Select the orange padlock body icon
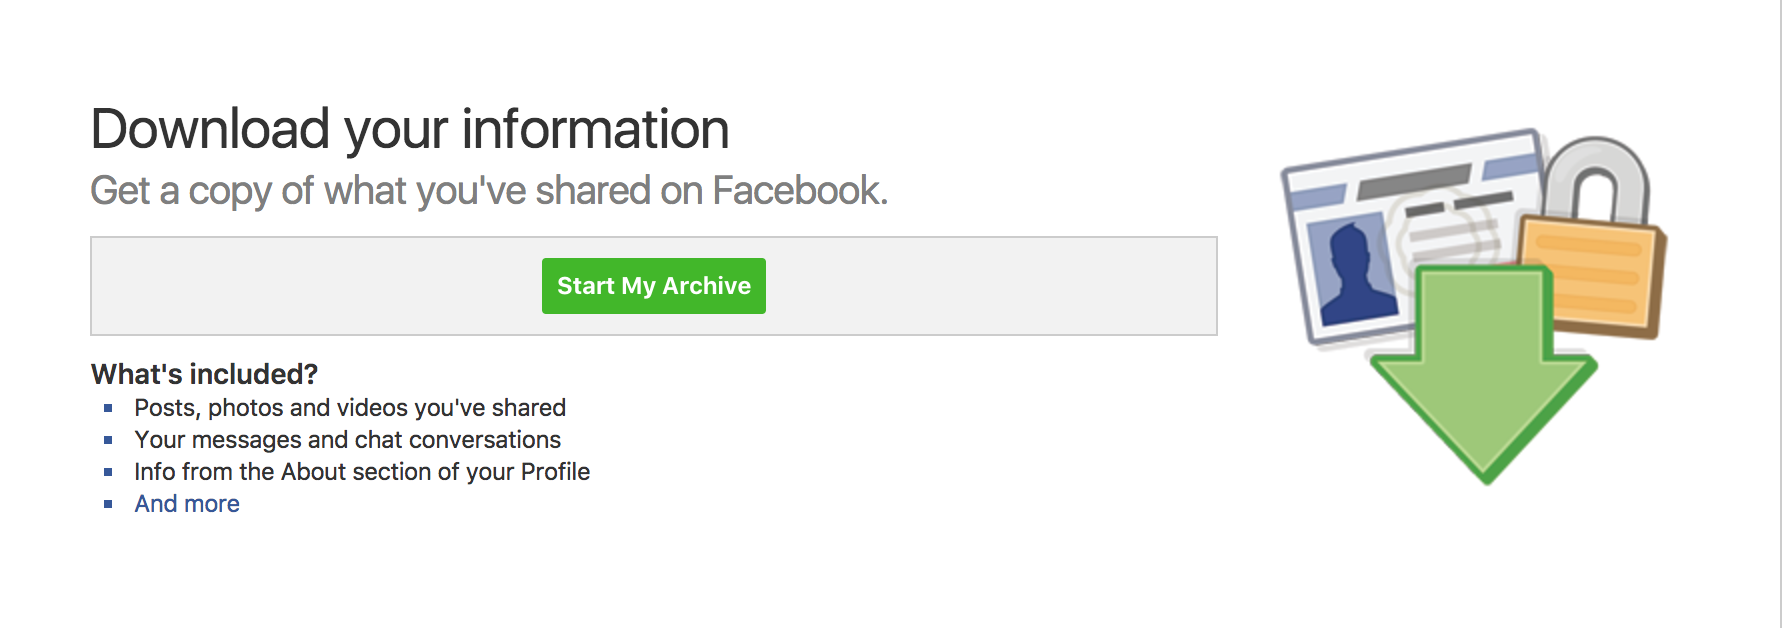 tap(1590, 276)
